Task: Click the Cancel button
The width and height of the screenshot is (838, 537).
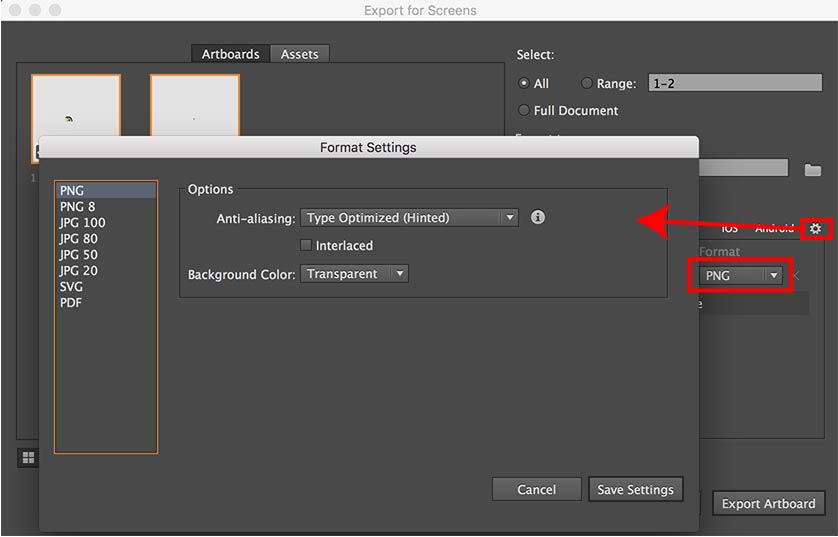Action: point(536,489)
